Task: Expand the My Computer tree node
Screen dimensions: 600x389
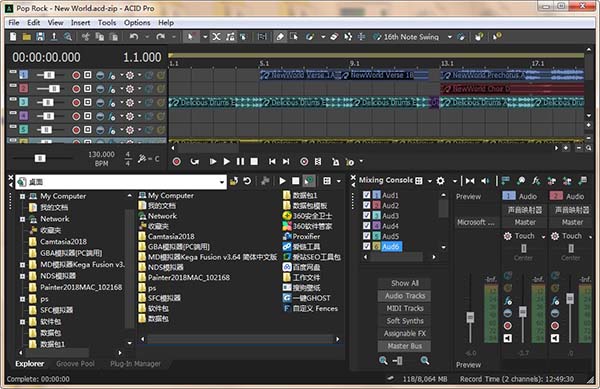Action: 23,196
